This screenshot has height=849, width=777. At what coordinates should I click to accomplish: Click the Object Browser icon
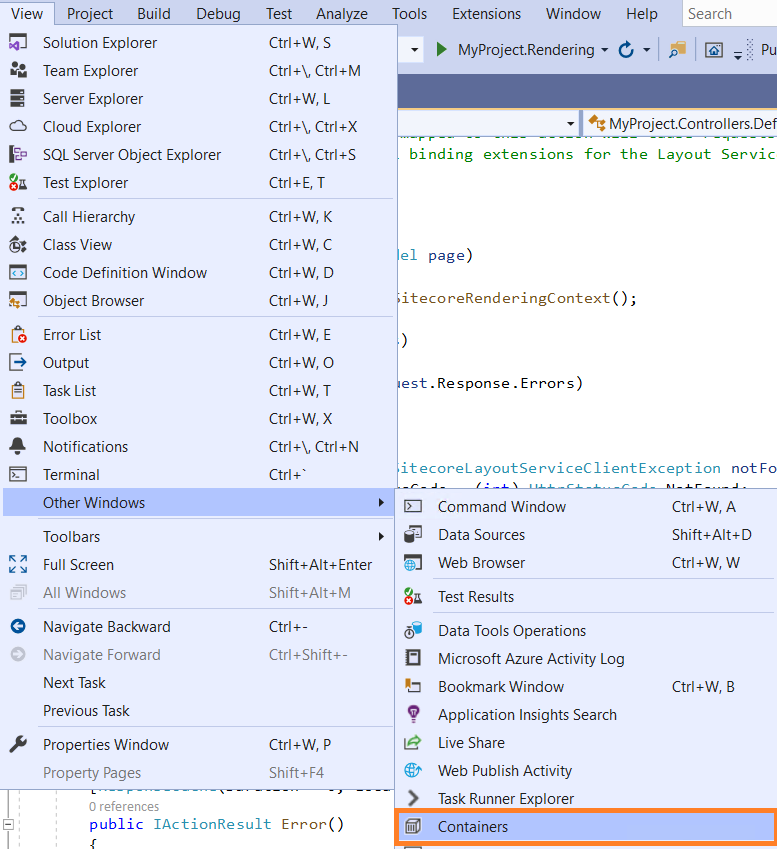coord(18,301)
